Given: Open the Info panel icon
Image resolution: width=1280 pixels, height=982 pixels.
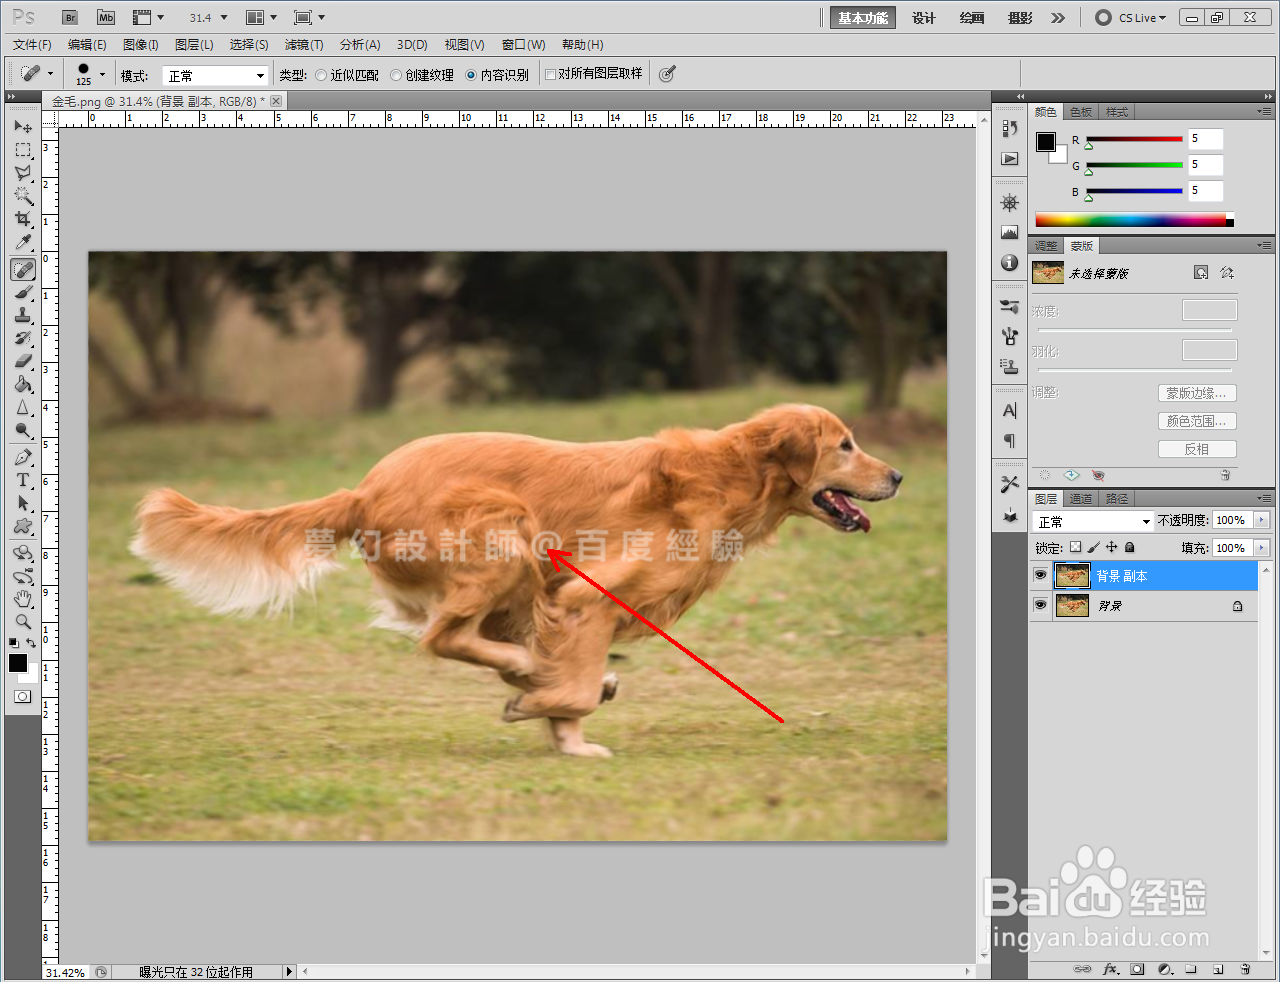Looking at the screenshot, I should (1010, 263).
